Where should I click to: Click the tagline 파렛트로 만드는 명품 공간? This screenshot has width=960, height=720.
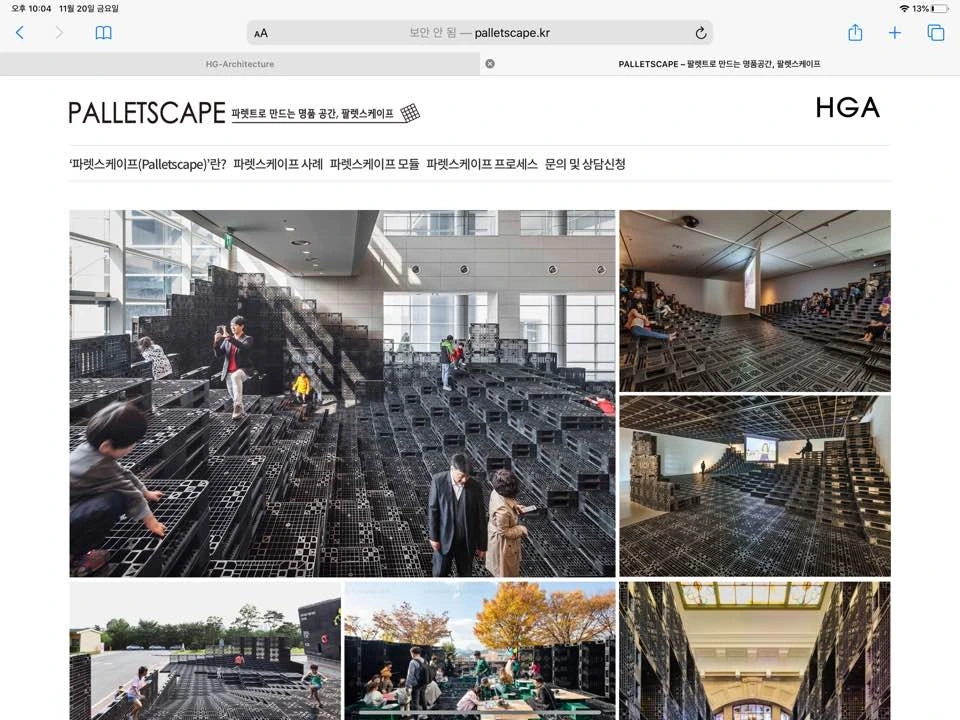[x=312, y=113]
